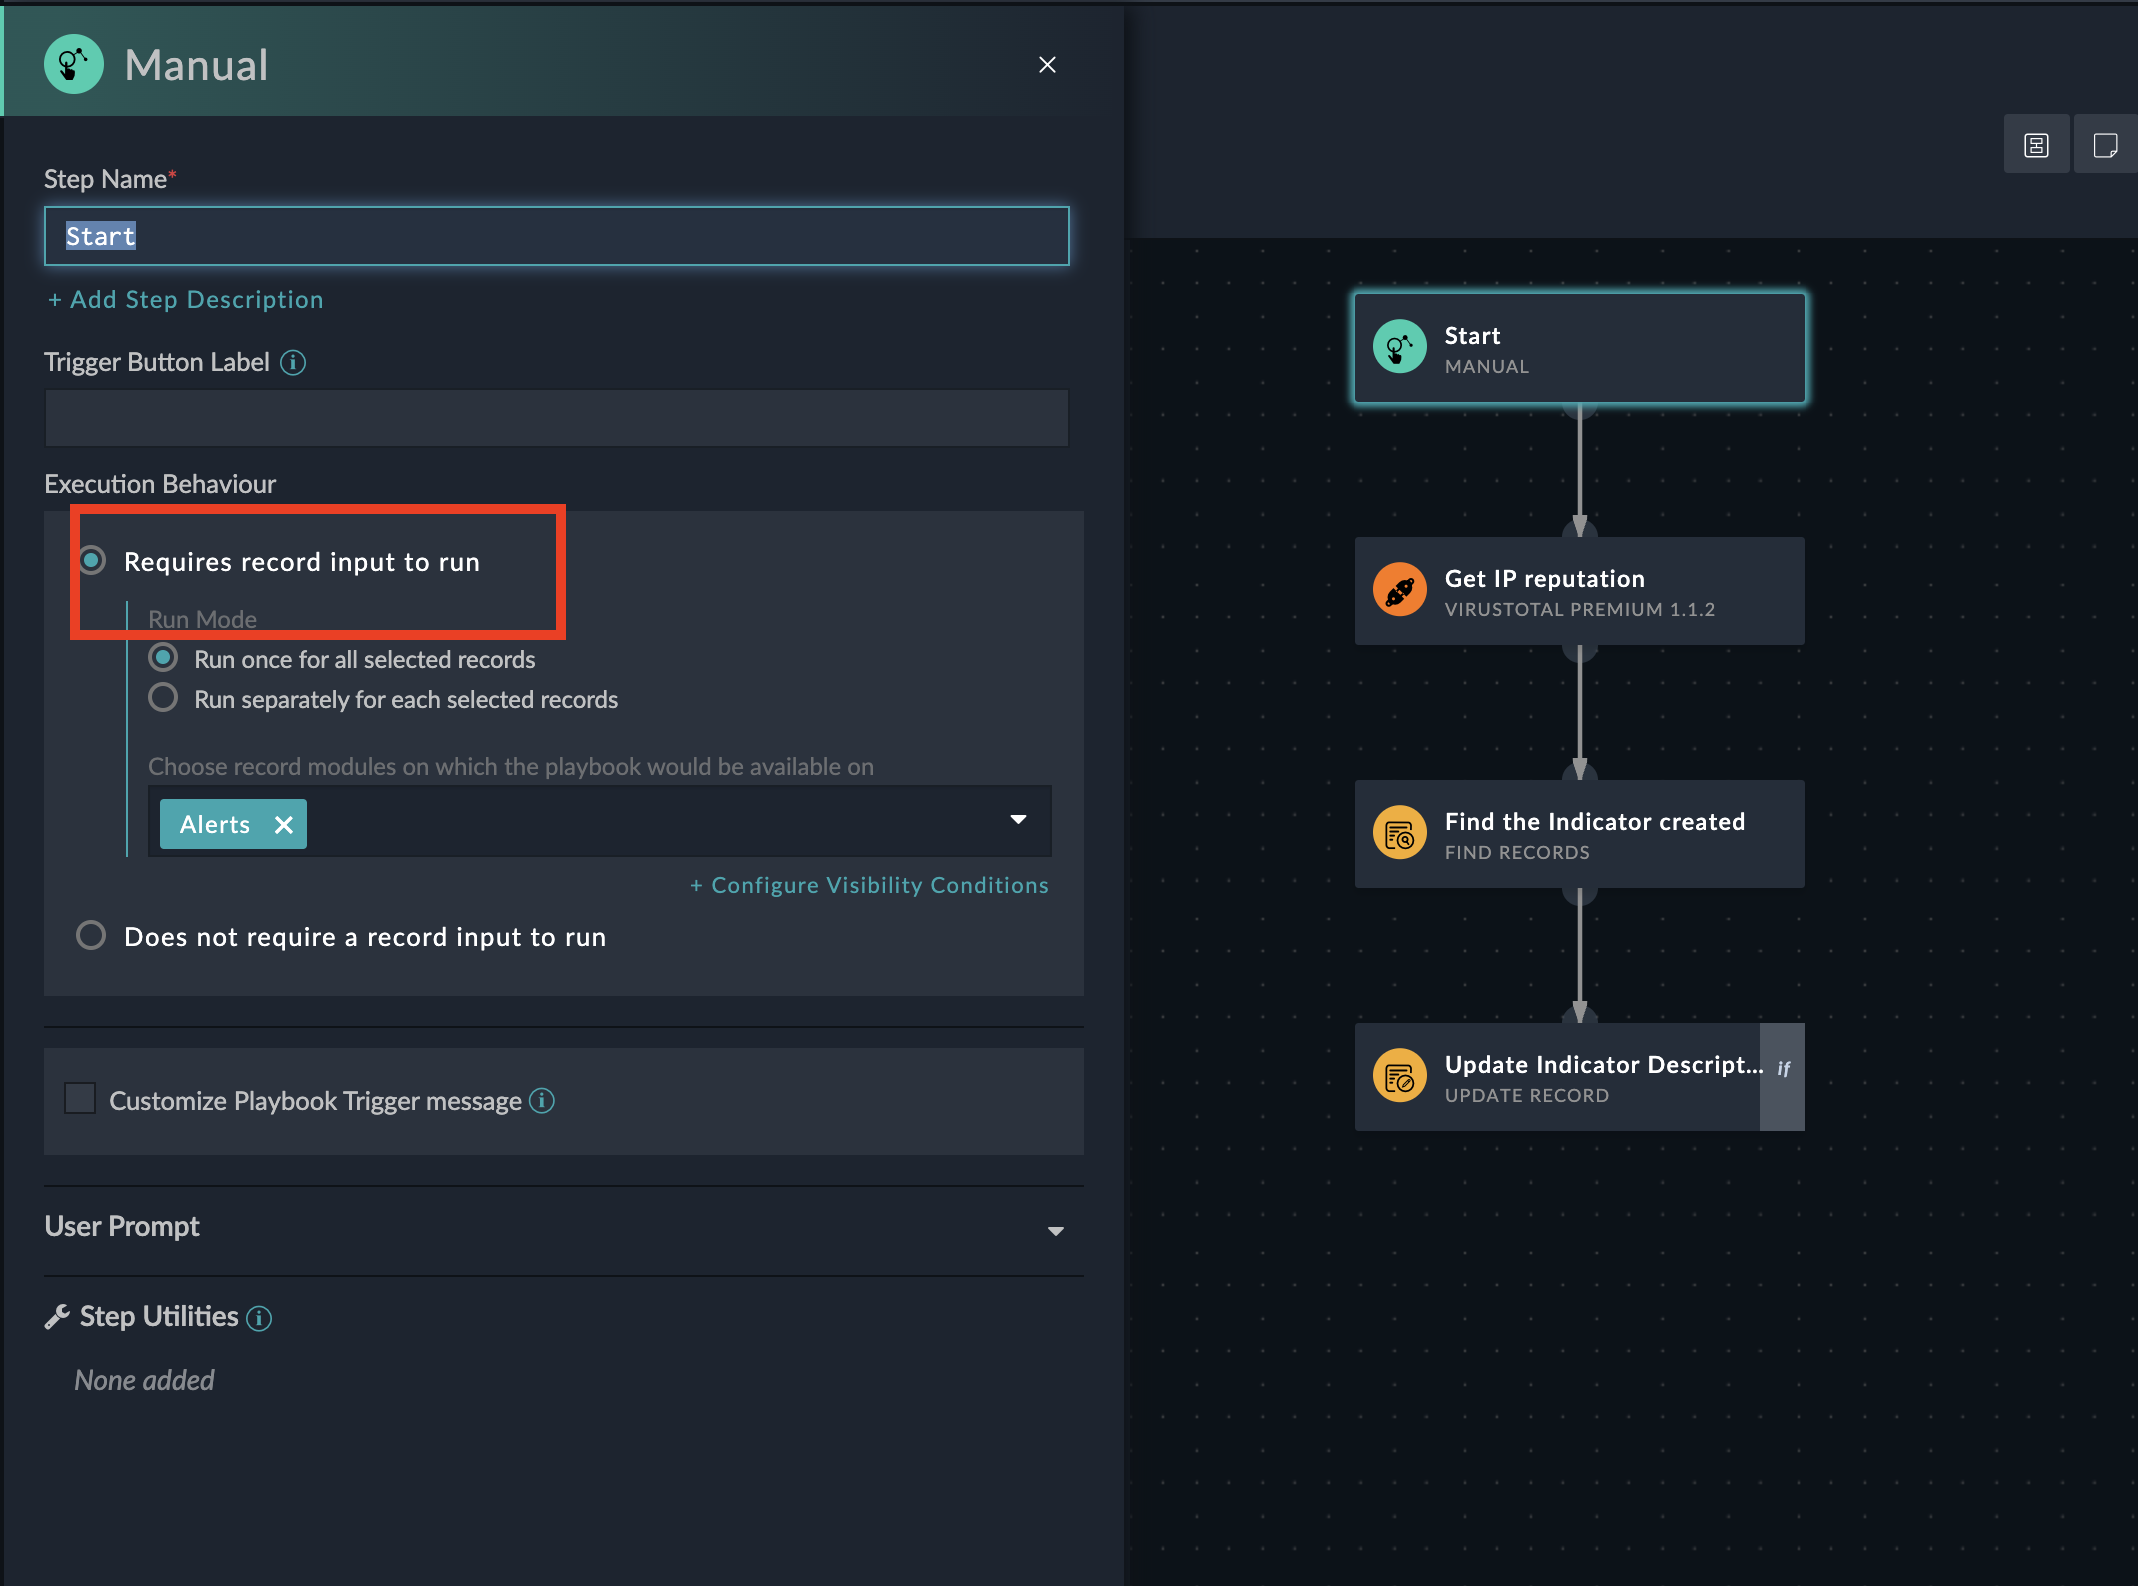Click the sticky note icon in canvas toolbar

point(2105,146)
